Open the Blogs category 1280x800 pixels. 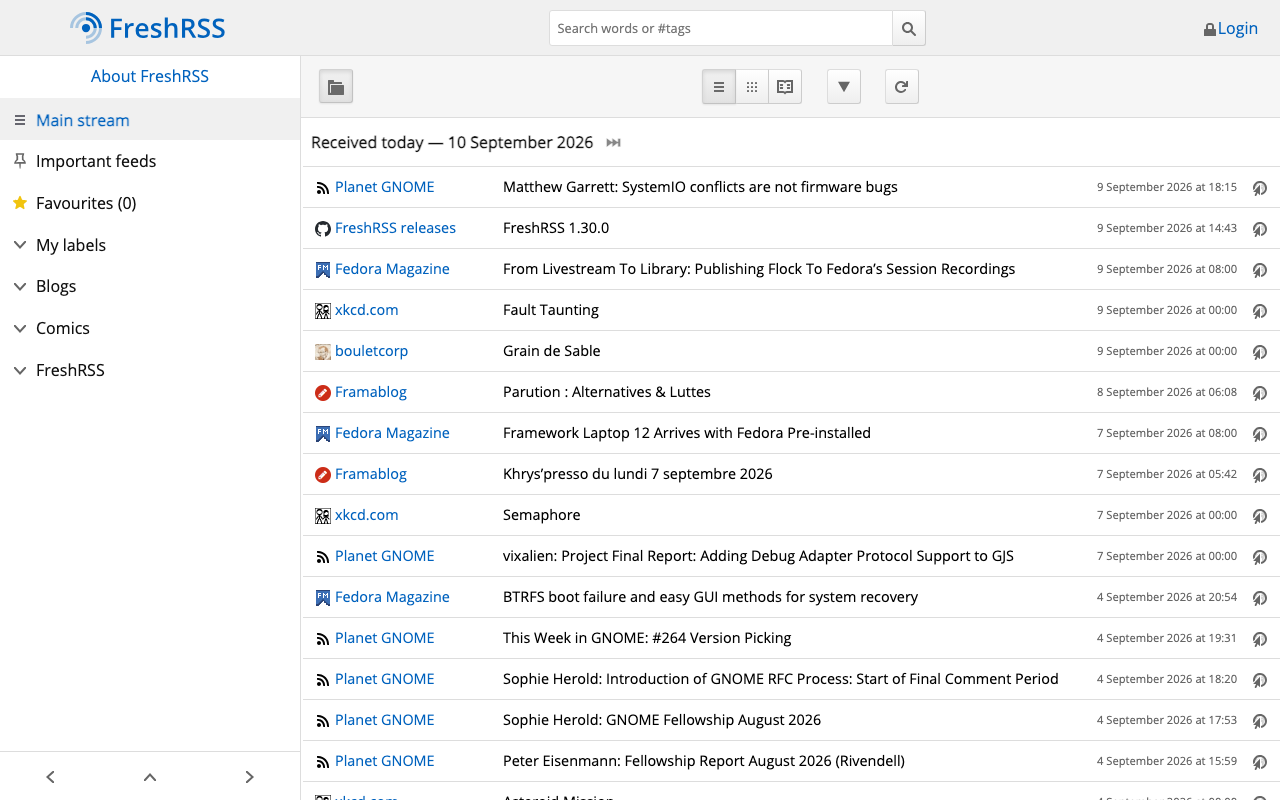tap(56, 286)
